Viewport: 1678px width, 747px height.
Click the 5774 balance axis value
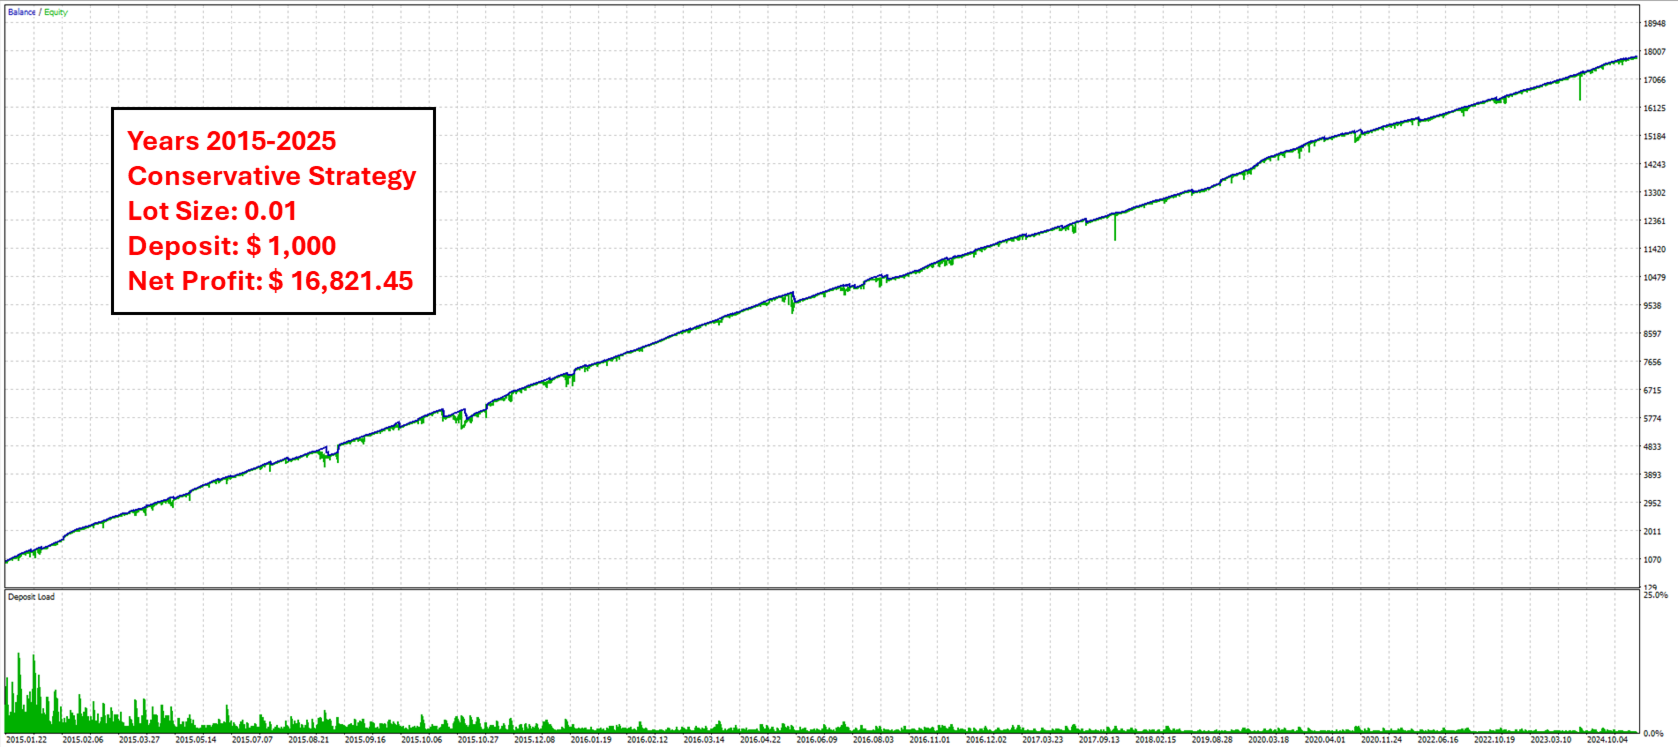pos(1653,419)
